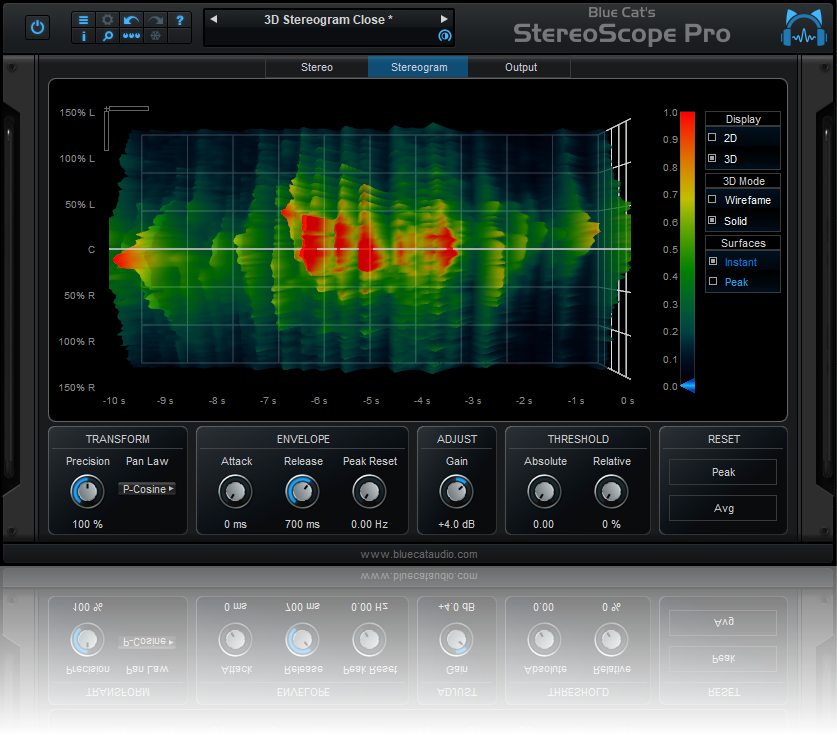Toggle the Peak surface checkbox

[x=713, y=282]
